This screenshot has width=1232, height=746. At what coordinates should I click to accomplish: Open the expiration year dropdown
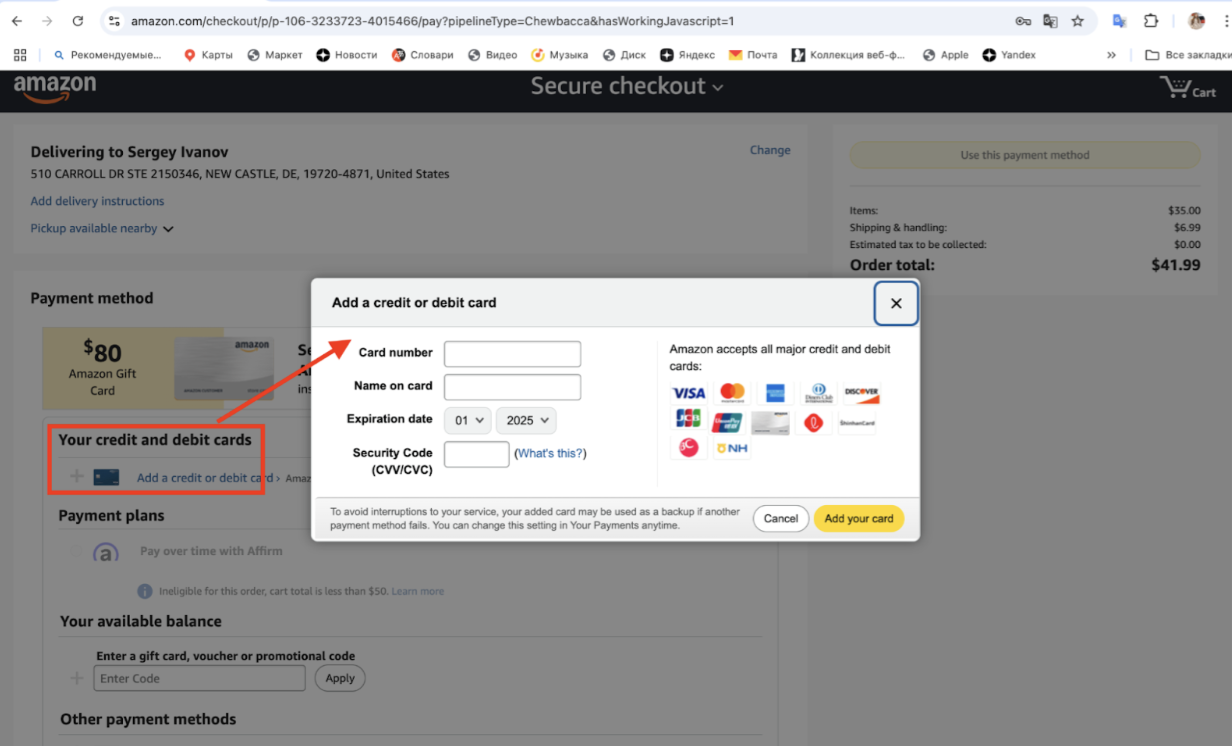click(x=526, y=420)
